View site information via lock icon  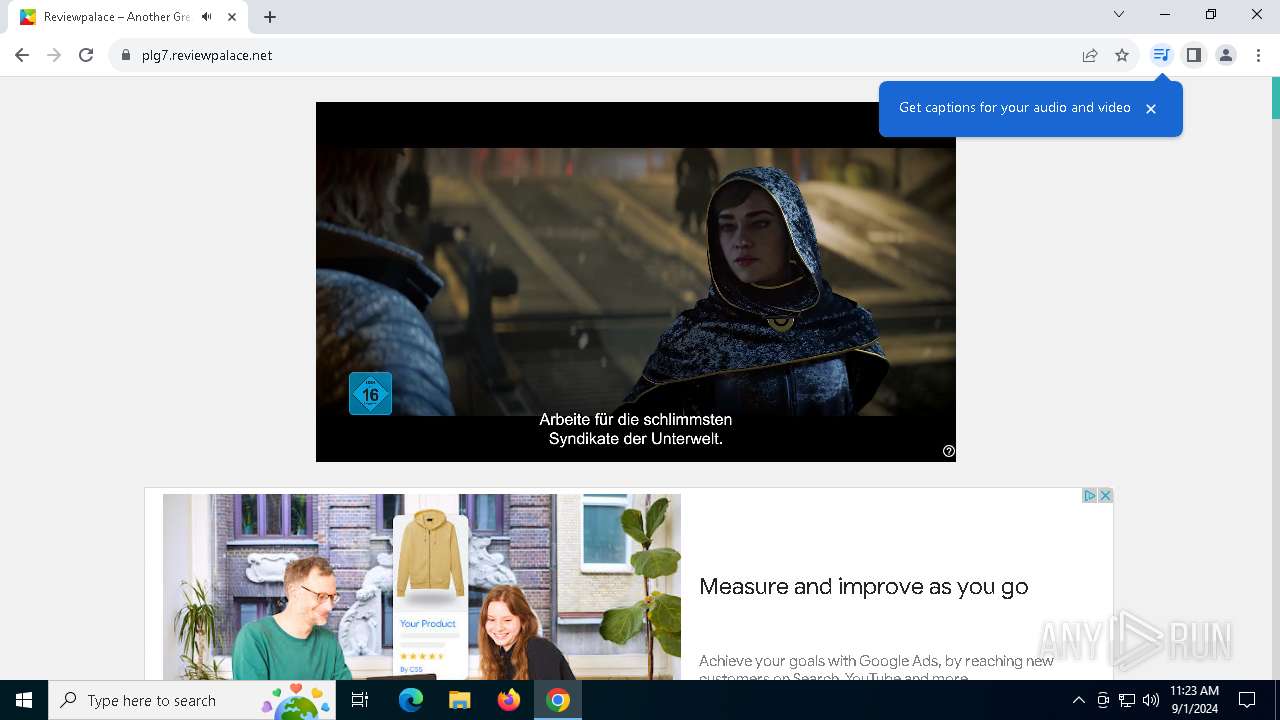coord(126,55)
